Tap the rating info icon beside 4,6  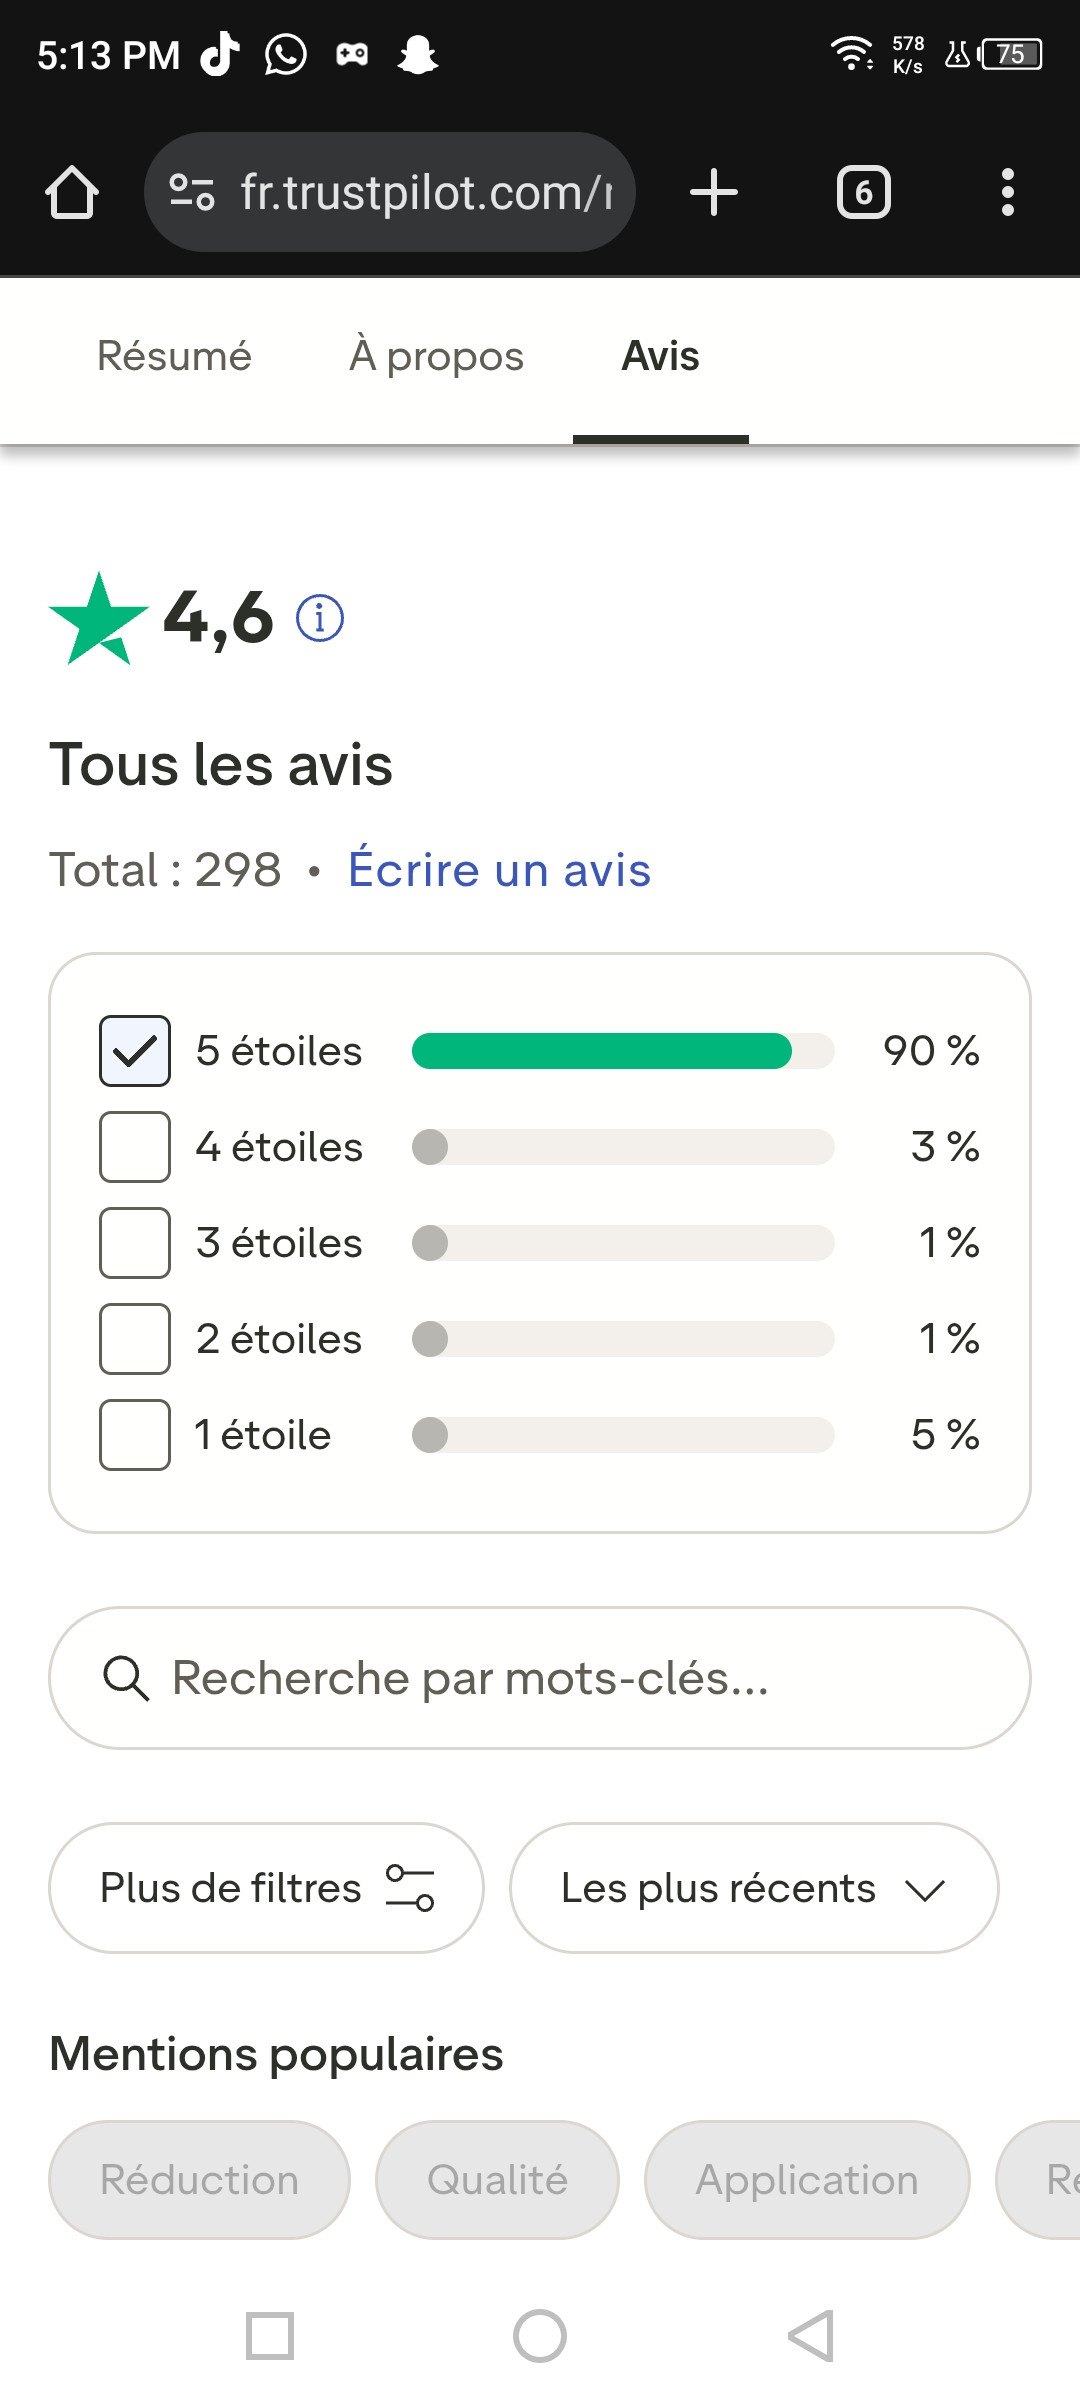[320, 618]
